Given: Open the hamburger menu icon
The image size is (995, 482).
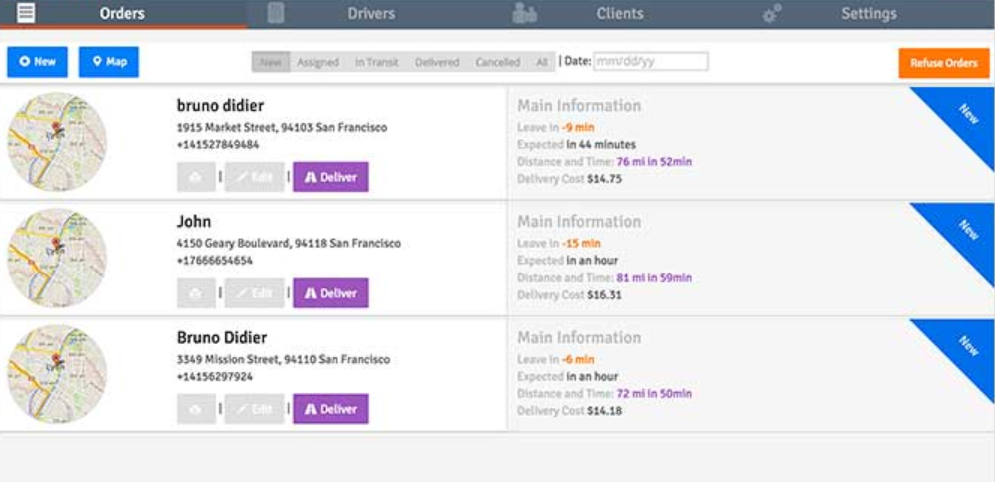Looking at the screenshot, I should 26,13.
